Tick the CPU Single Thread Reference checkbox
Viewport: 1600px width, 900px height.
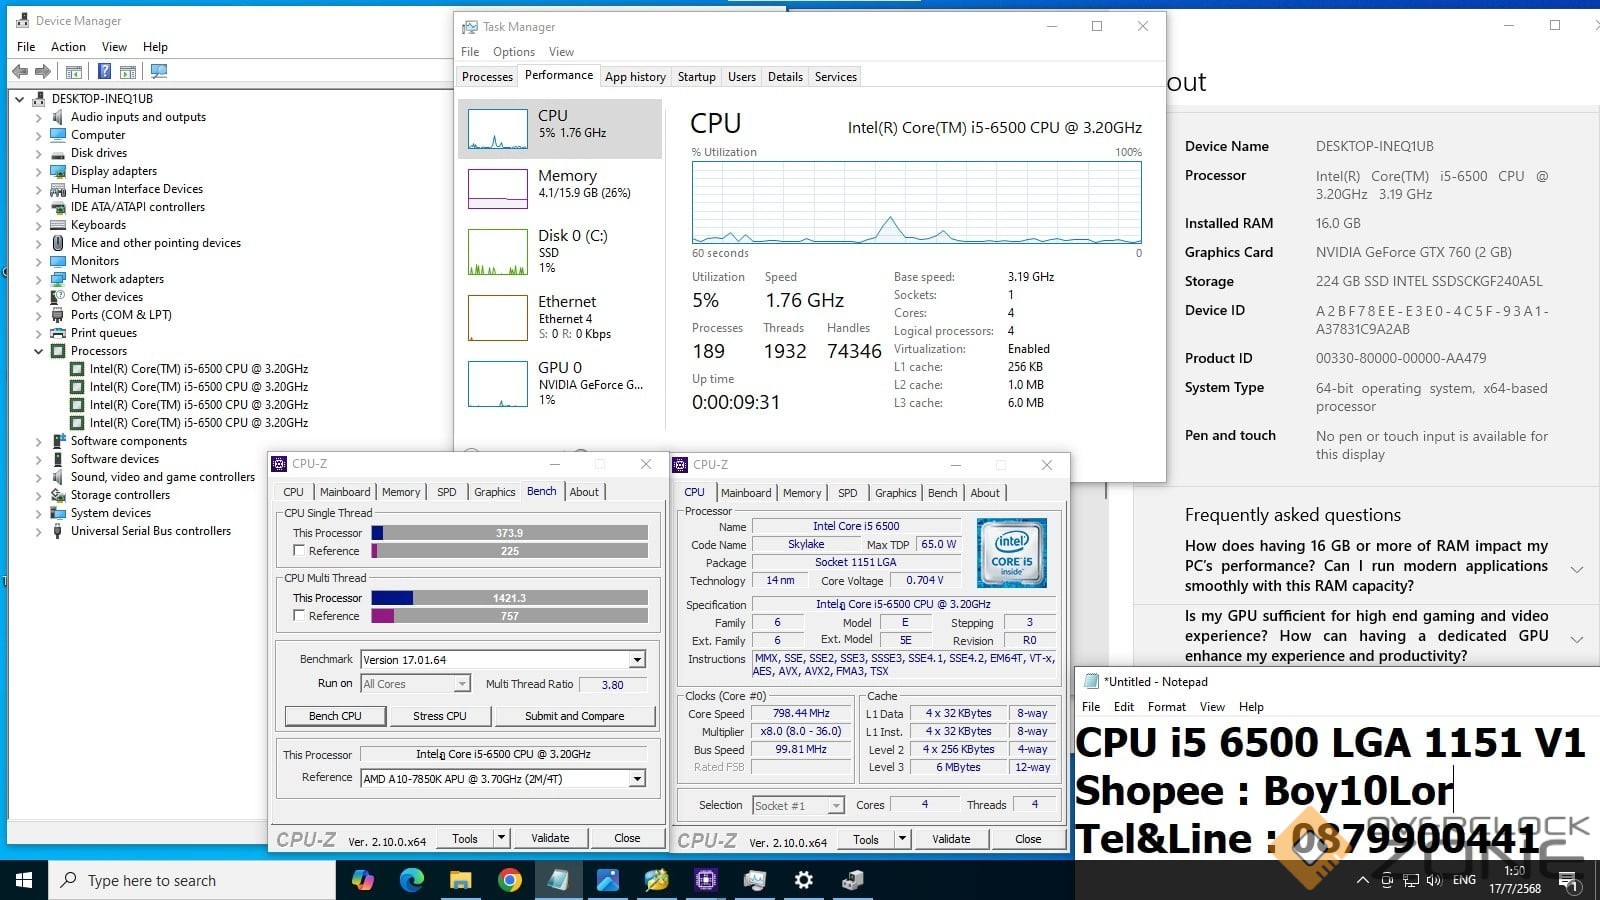pyautogui.click(x=299, y=551)
